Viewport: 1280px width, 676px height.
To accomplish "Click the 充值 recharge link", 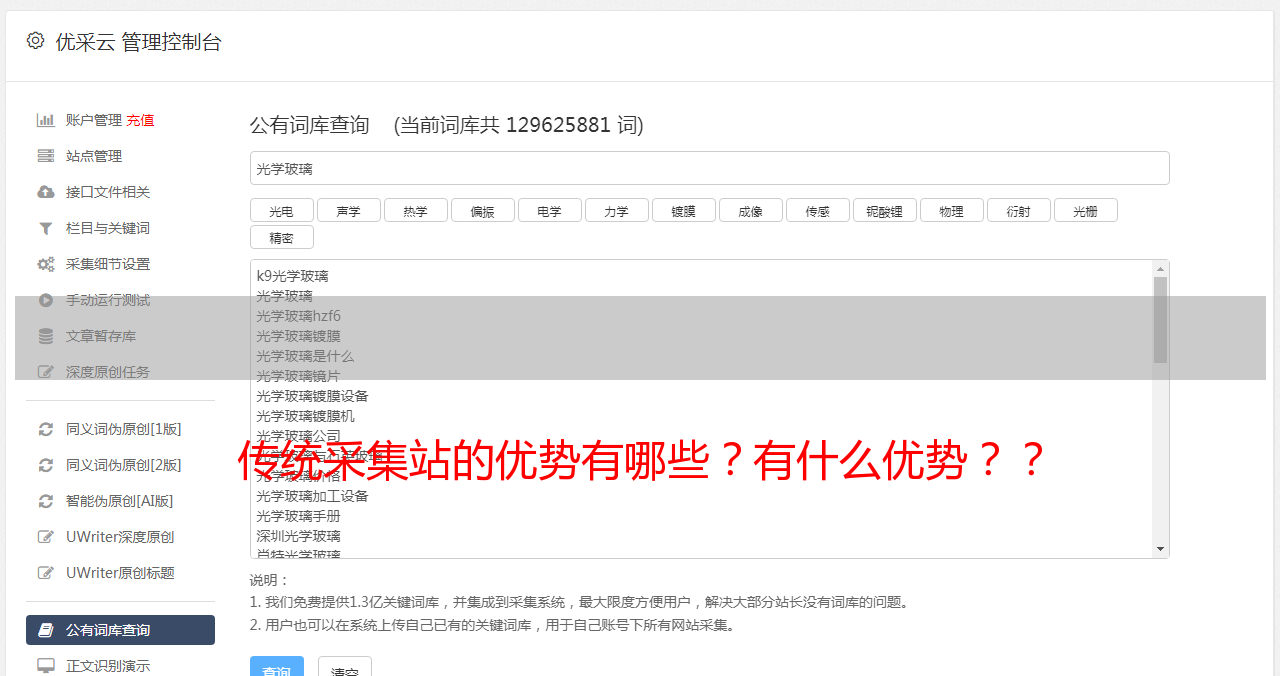I will tap(140, 120).
